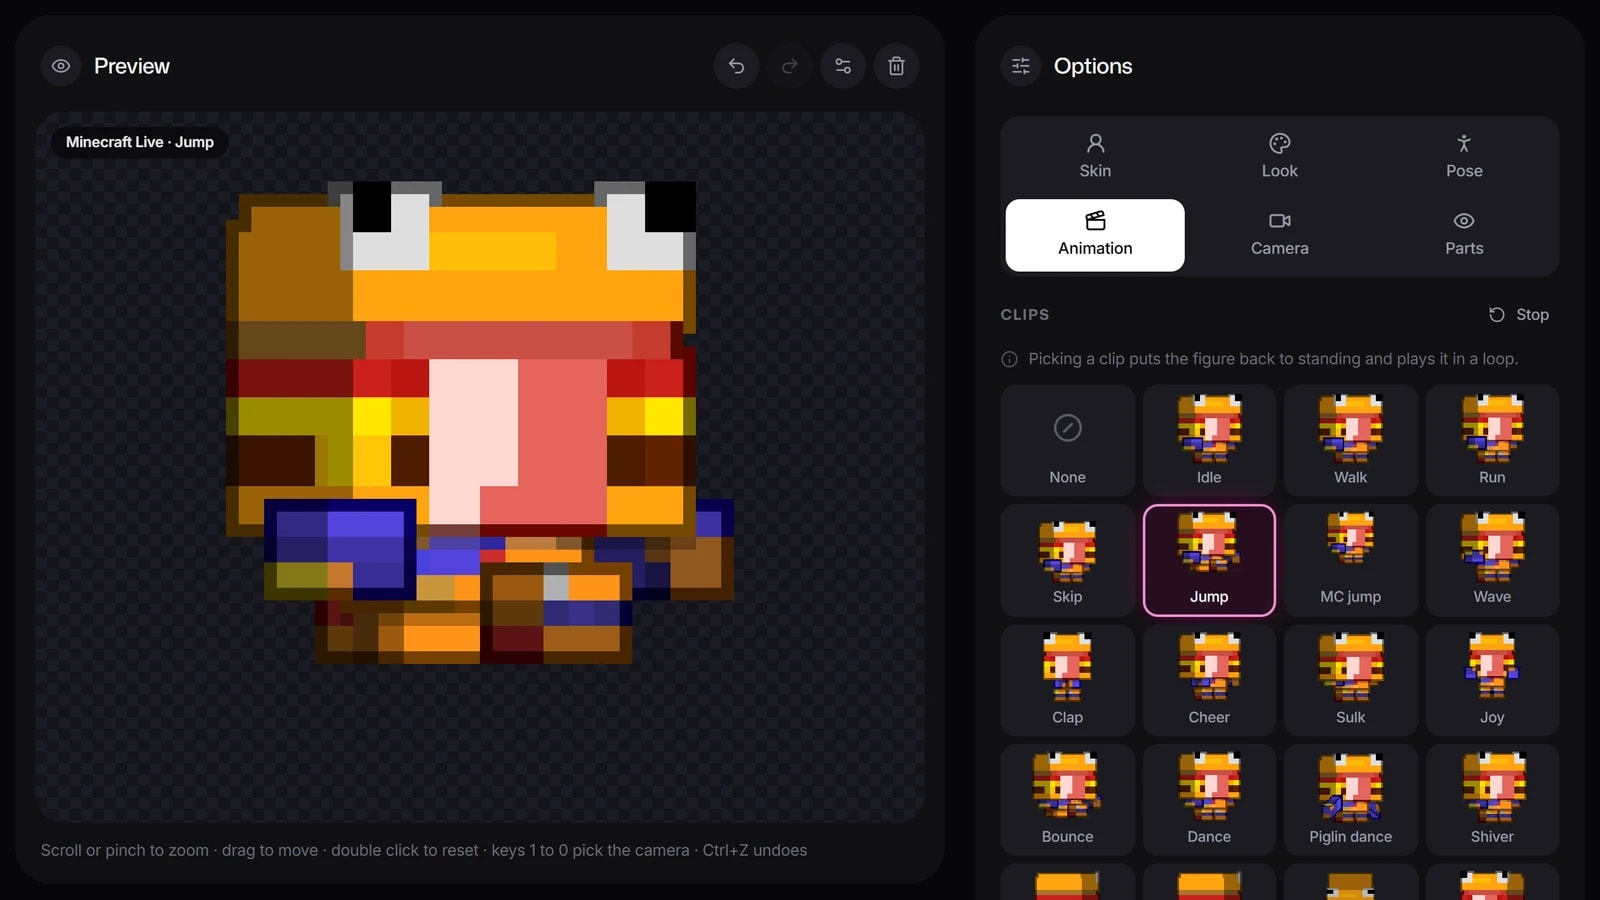Select the Clap animation clip
This screenshot has height=900, width=1600.
click(1068, 680)
